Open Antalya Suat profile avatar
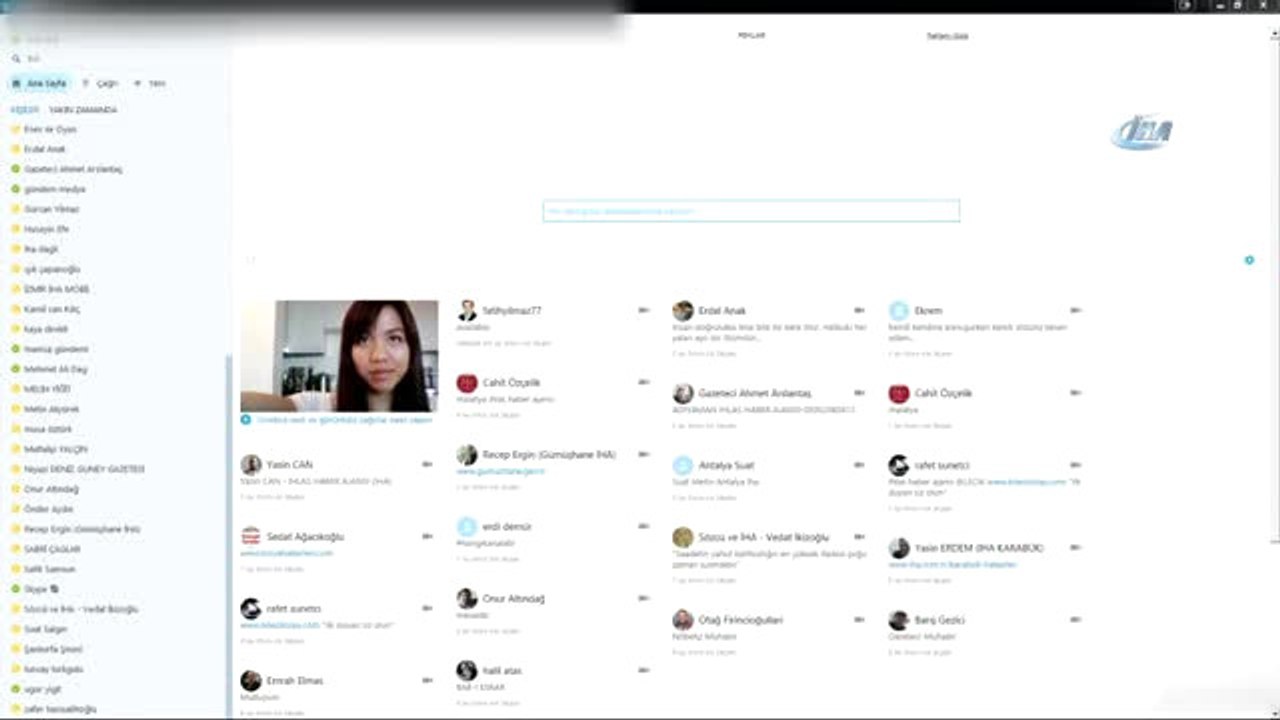This screenshot has width=1280, height=720. (x=683, y=465)
